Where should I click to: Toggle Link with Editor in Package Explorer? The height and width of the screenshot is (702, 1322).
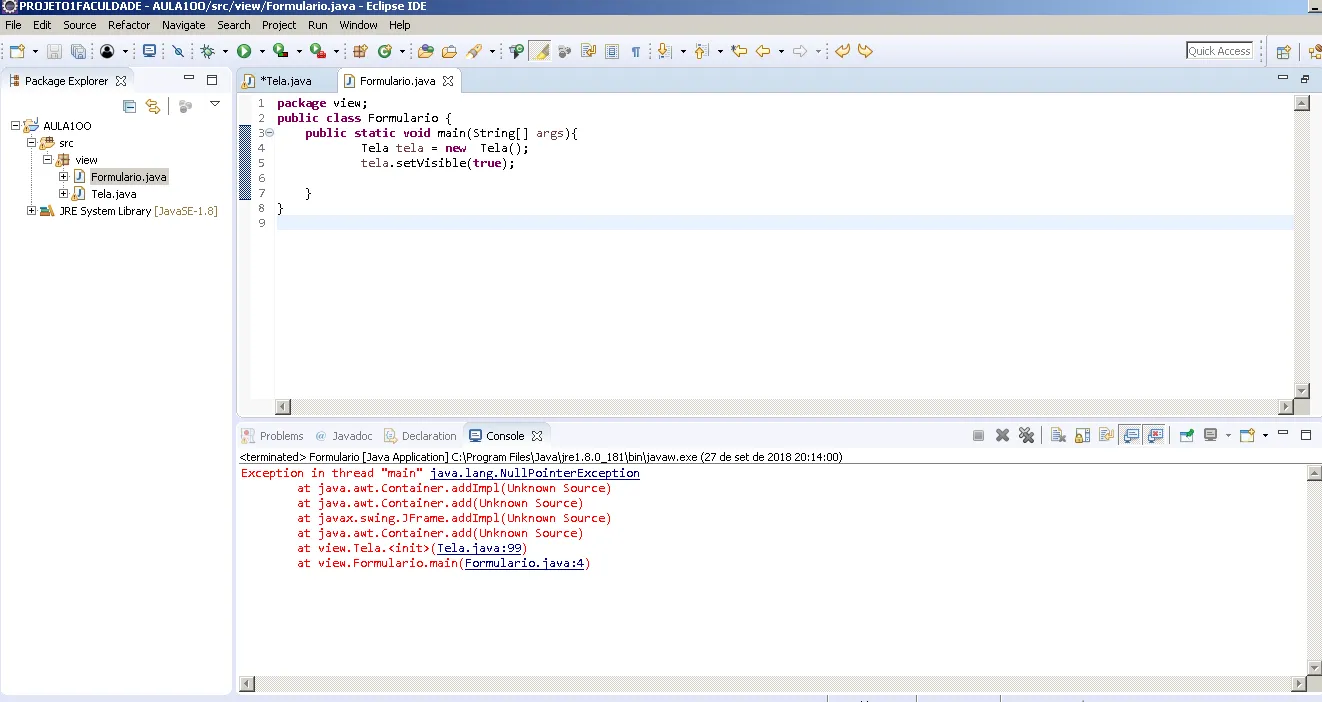point(153,106)
